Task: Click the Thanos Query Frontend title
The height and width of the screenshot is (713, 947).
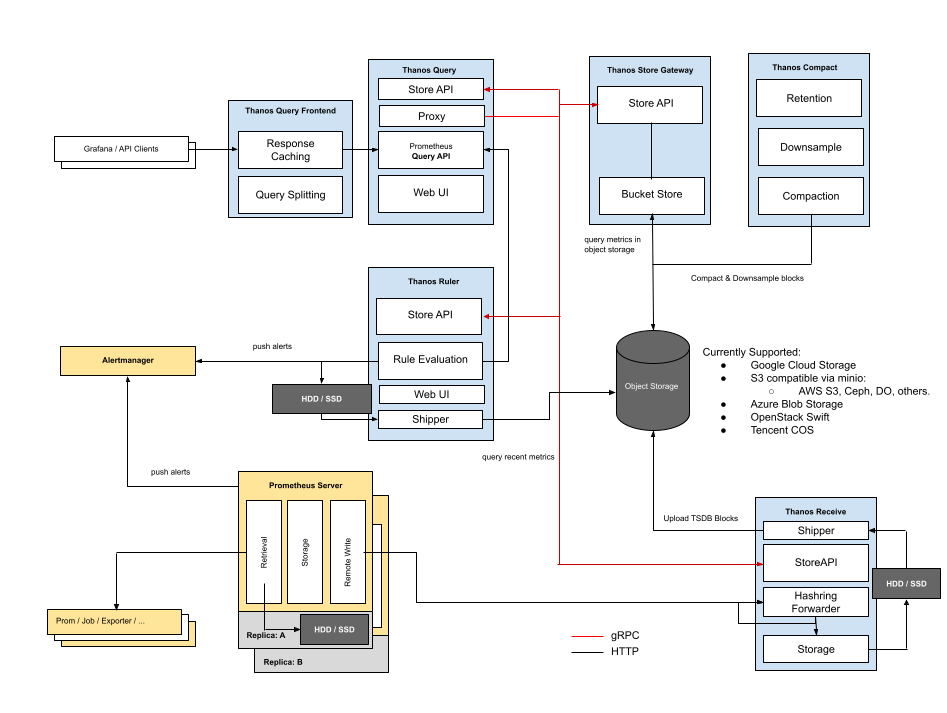Action: click(291, 110)
